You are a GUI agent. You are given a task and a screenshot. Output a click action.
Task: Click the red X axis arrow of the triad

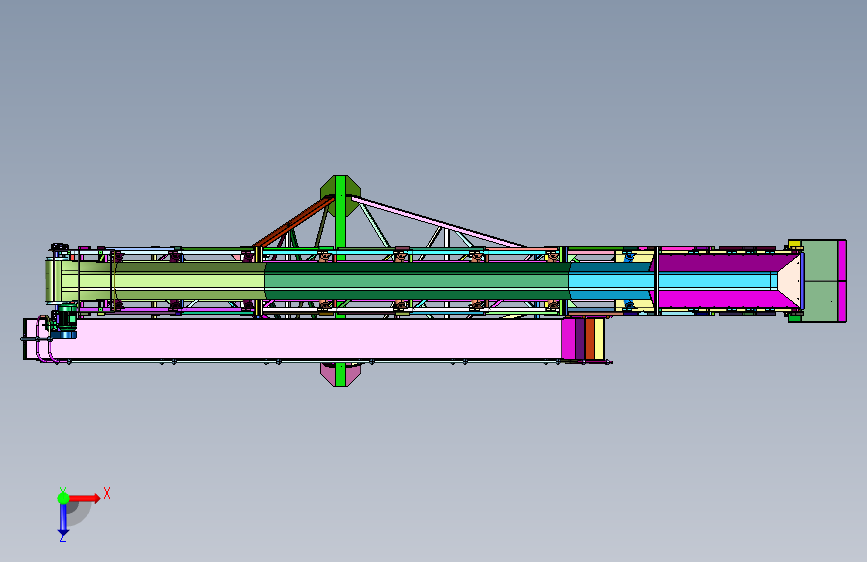click(85, 498)
